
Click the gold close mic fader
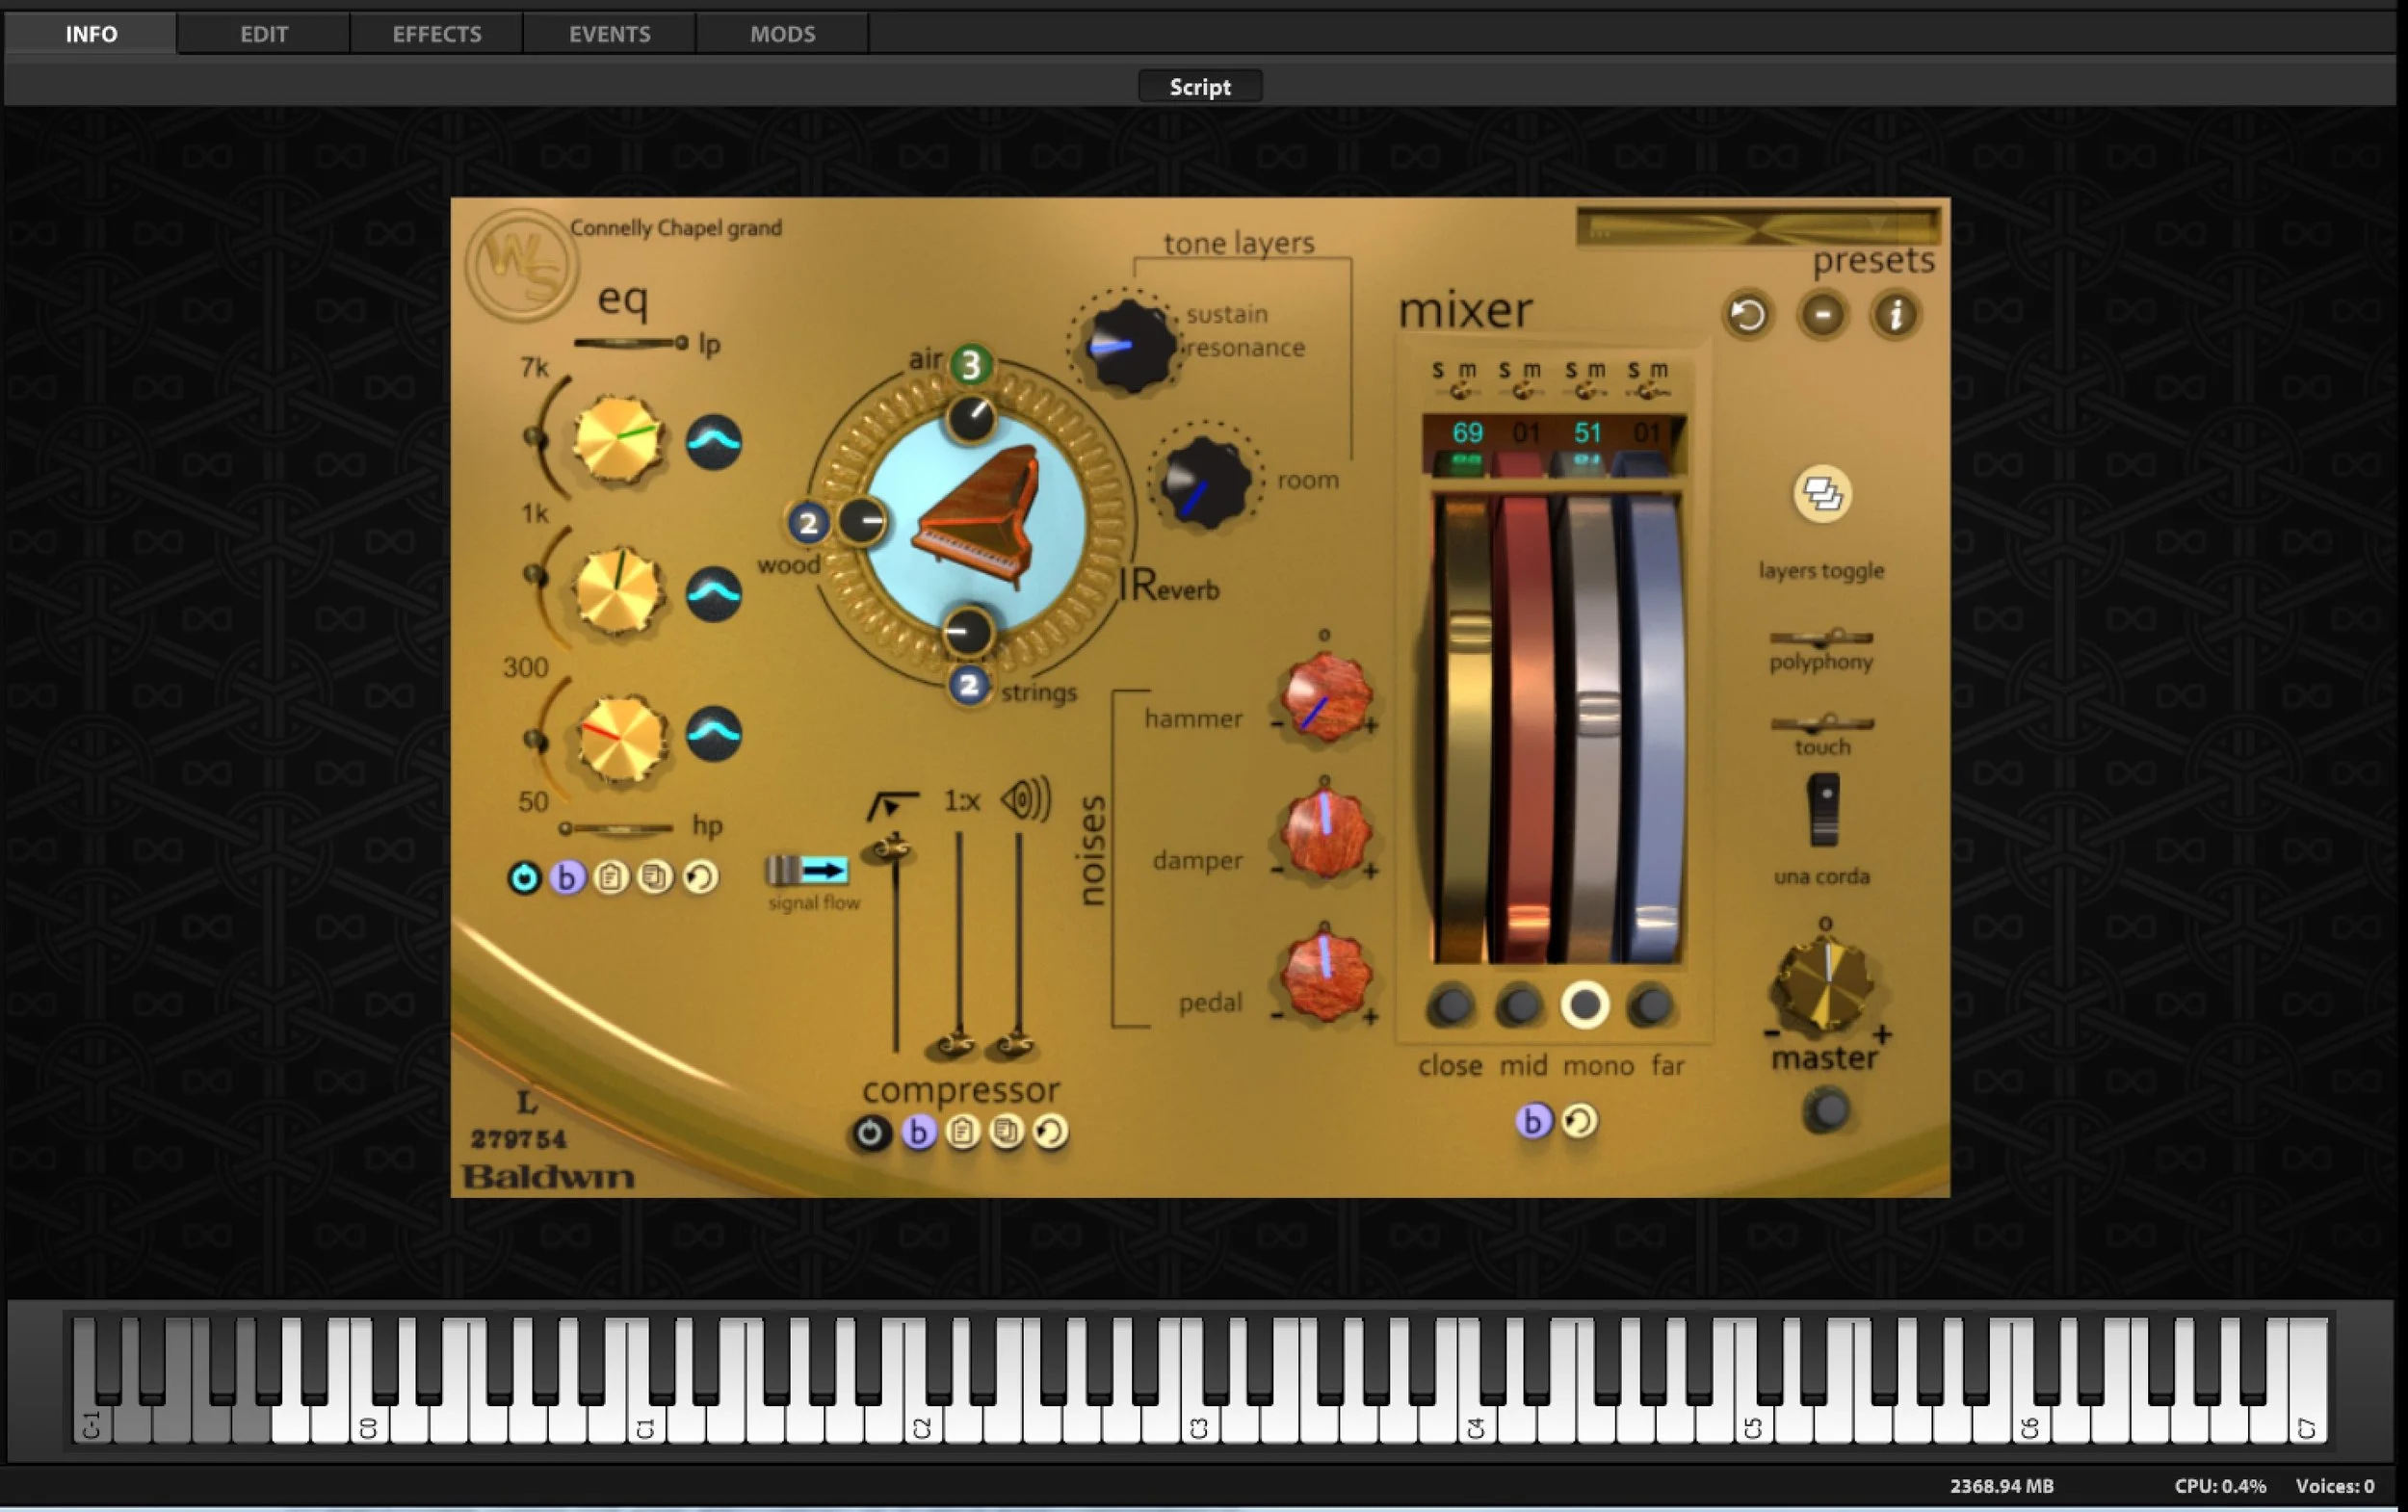pos(1467,634)
